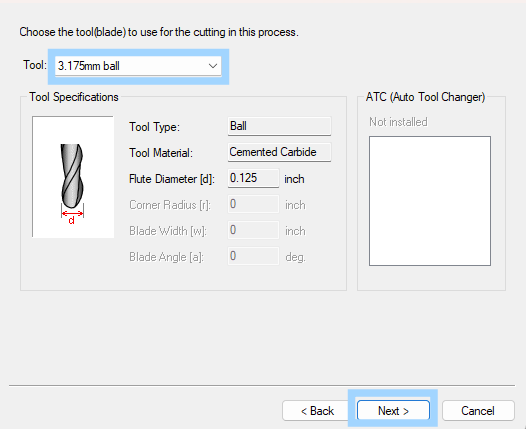The height and width of the screenshot is (429, 526).
Task: Select the Tool Type field showing Ball
Action: 279,126
